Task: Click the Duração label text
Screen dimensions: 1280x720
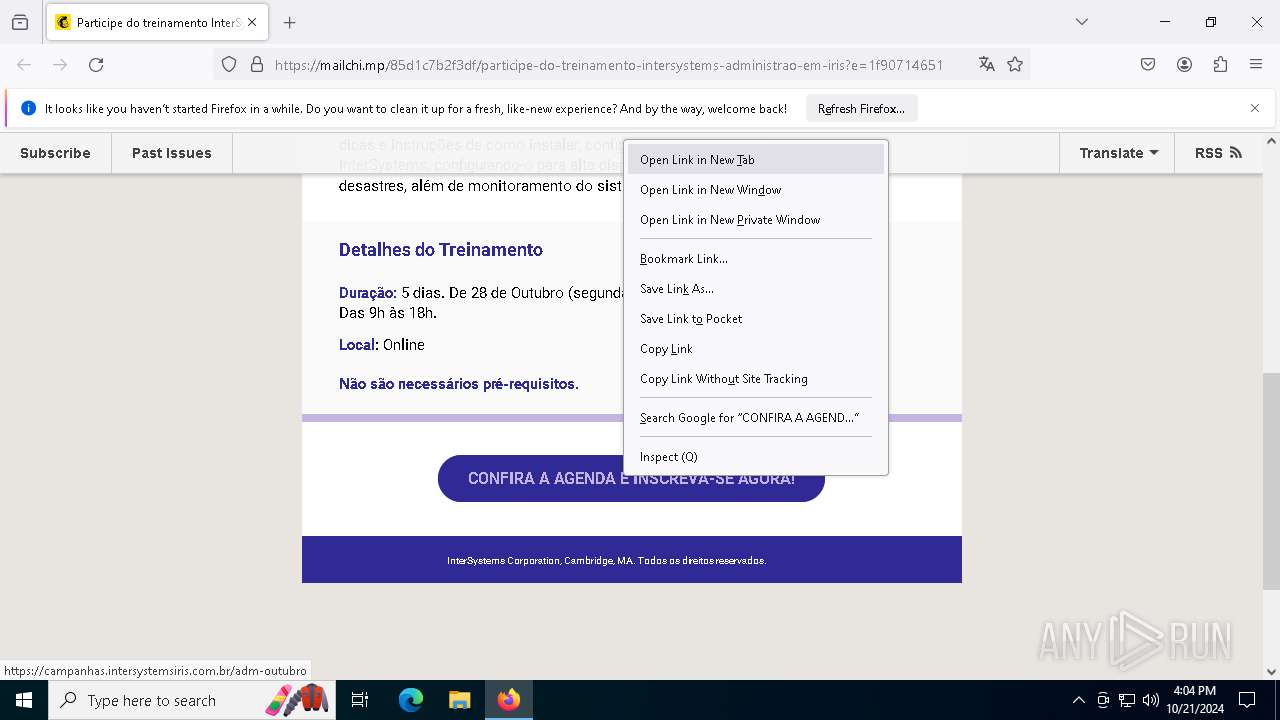Action: click(368, 294)
